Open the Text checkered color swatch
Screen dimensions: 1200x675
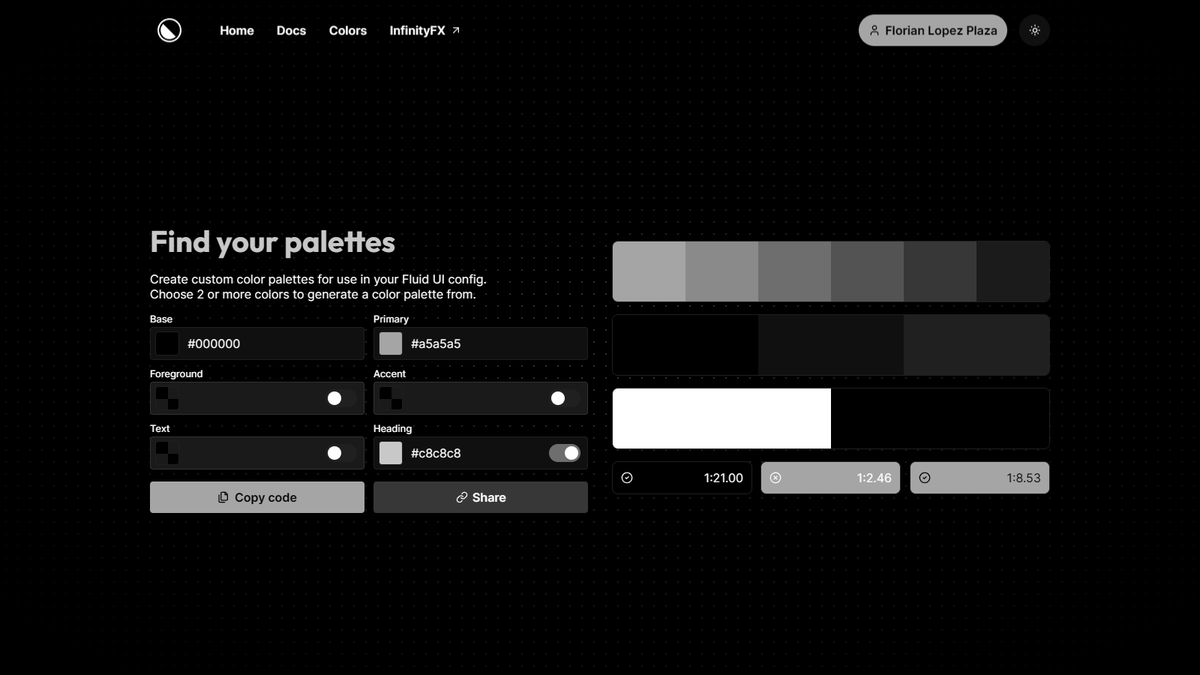click(167, 453)
